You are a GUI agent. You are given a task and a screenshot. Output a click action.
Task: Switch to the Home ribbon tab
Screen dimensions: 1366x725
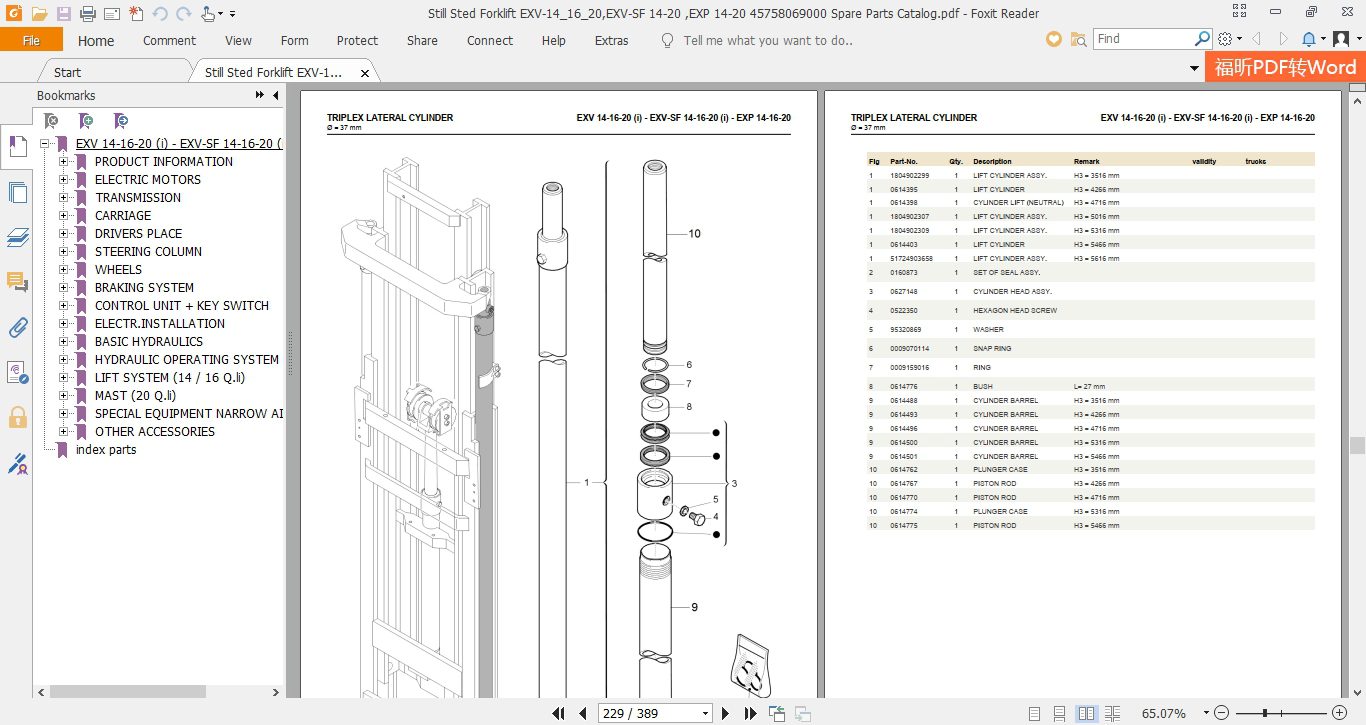click(96, 41)
